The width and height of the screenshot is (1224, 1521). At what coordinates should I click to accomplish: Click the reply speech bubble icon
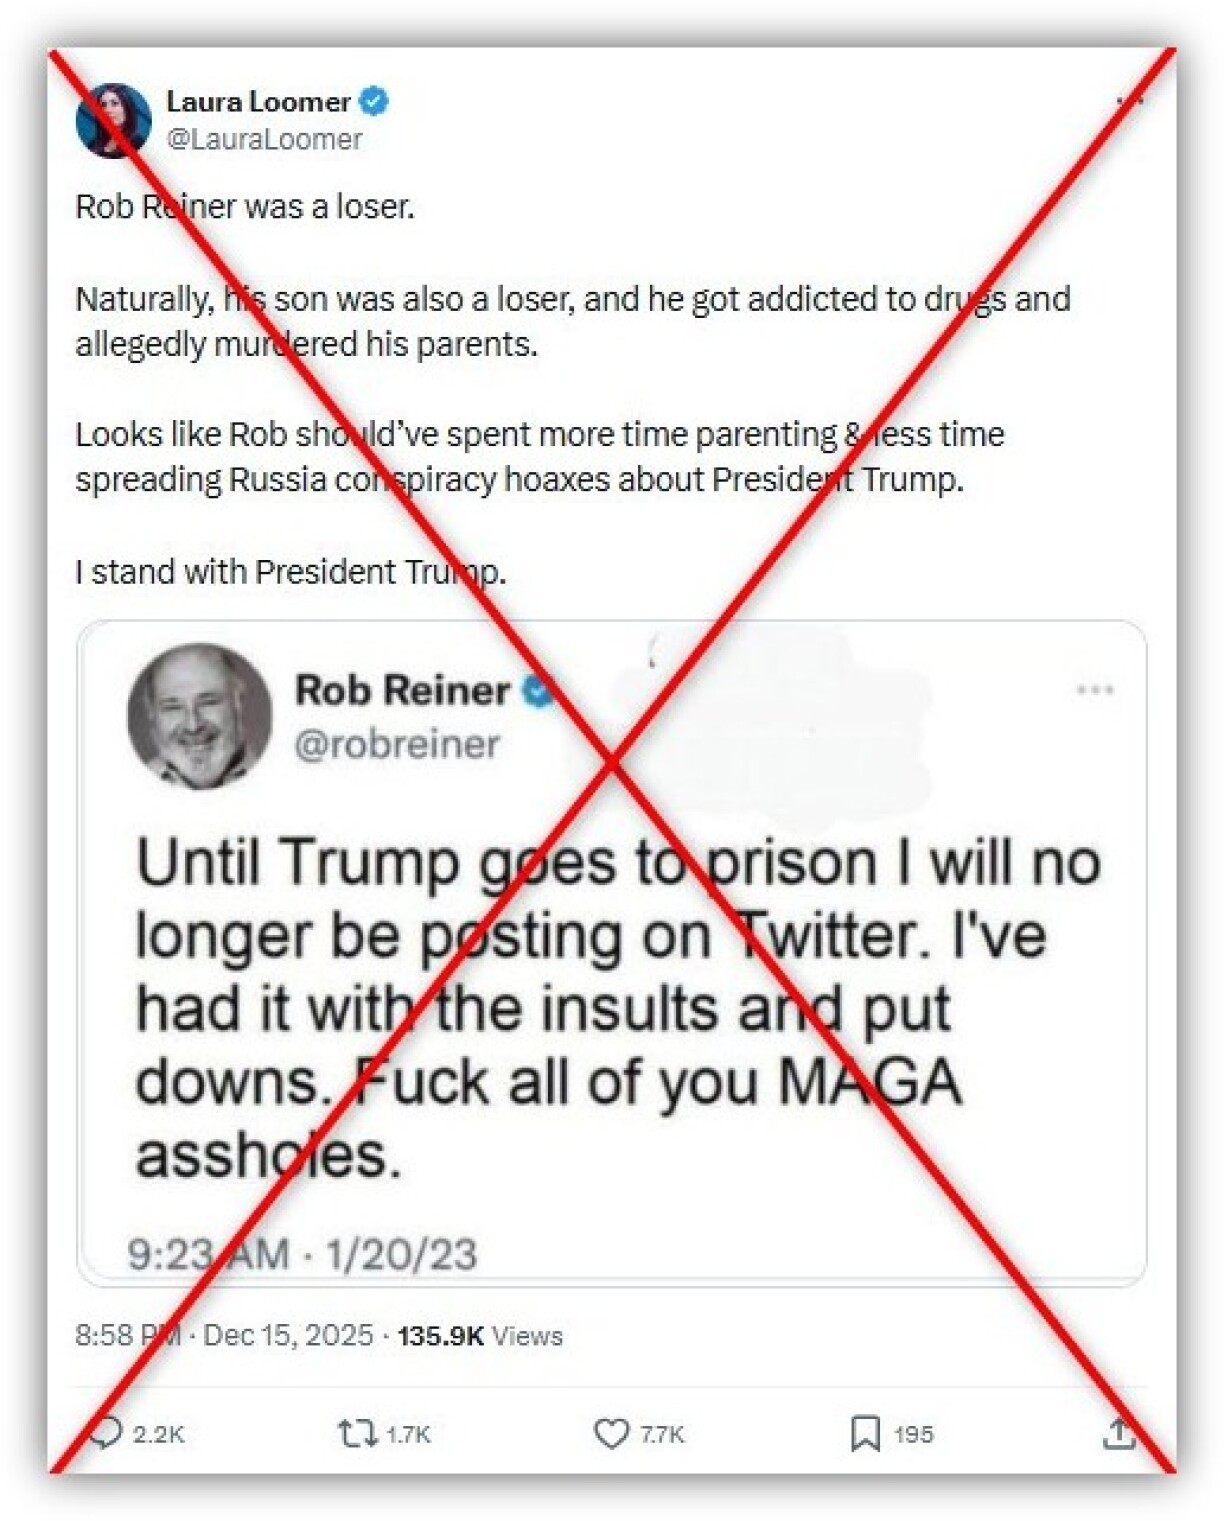[106, 1433]
